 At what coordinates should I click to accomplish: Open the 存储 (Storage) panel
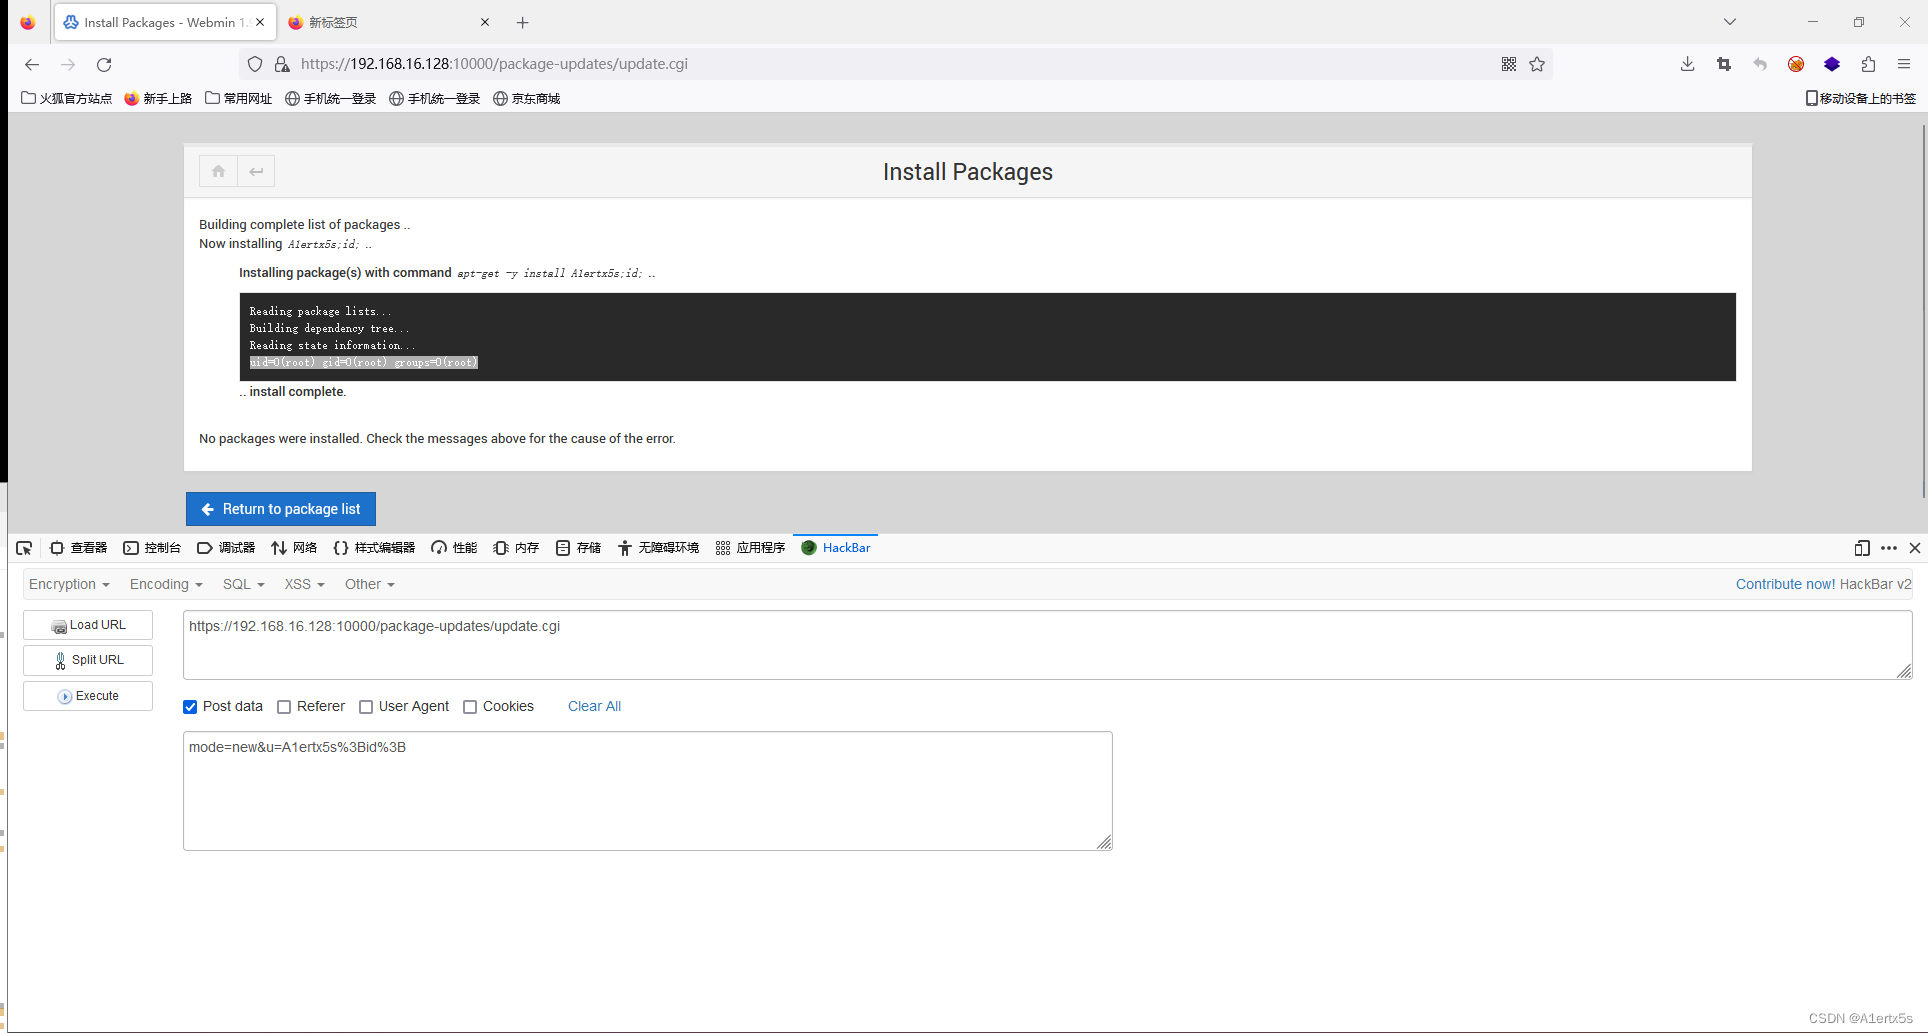coord(578,547)
